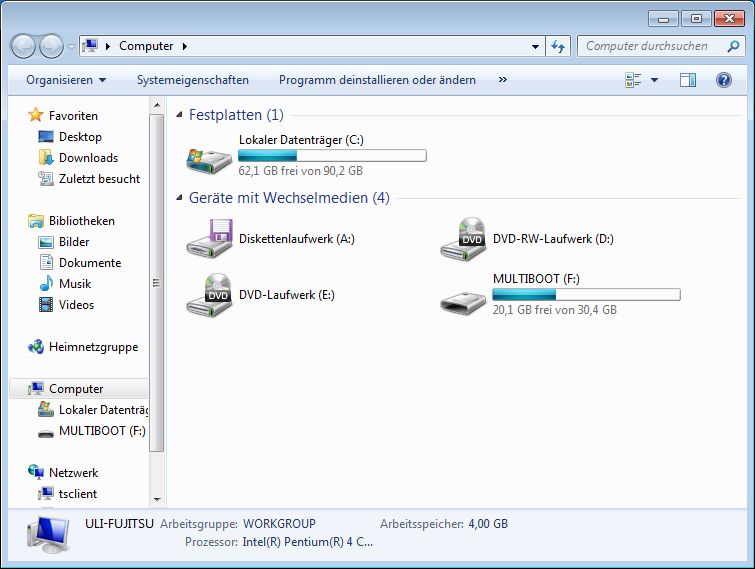
Task: Select Heimnetzgruppe in the navigation pane
Action: pos(93,347)
